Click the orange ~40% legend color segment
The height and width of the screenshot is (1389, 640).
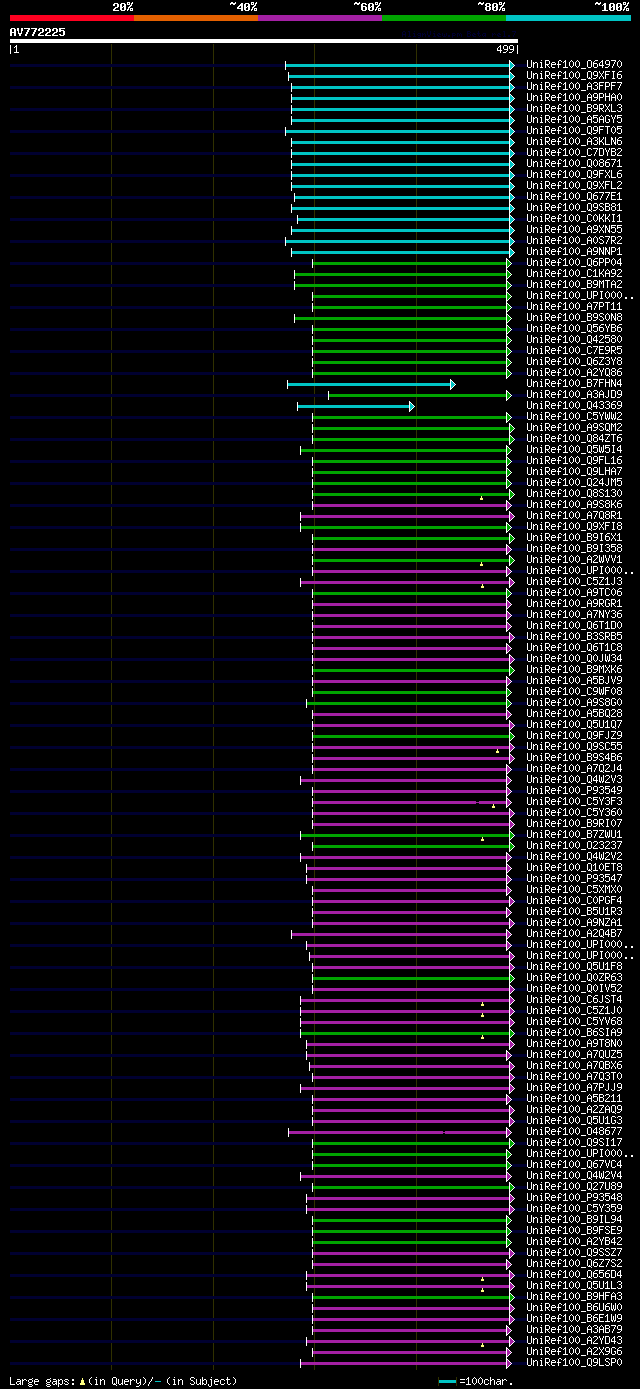pos(196,17)
